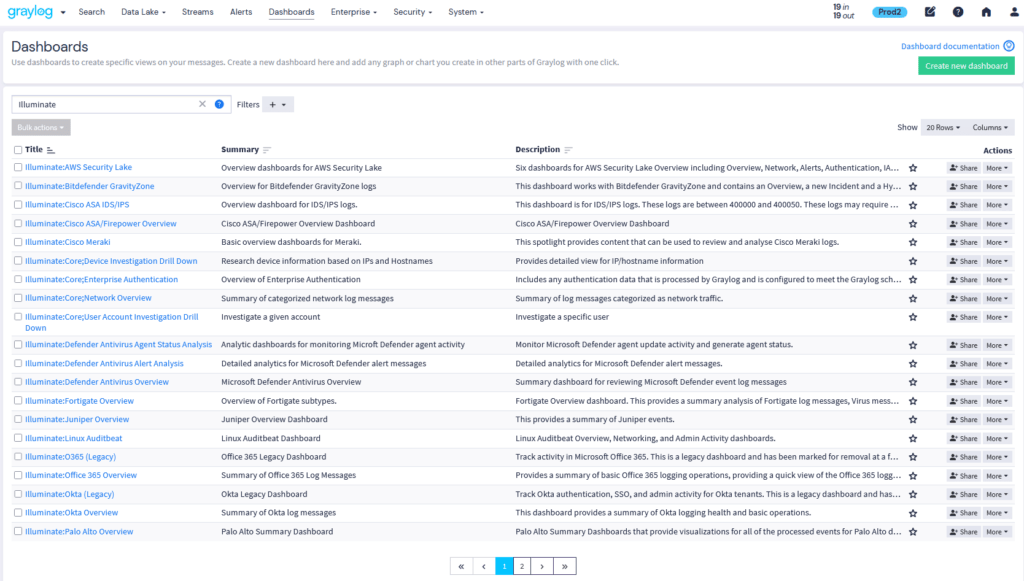Screen dimensions: 1024x581
Task: Open the Columns visibility dropdown
Action: (x=990, y=128)
